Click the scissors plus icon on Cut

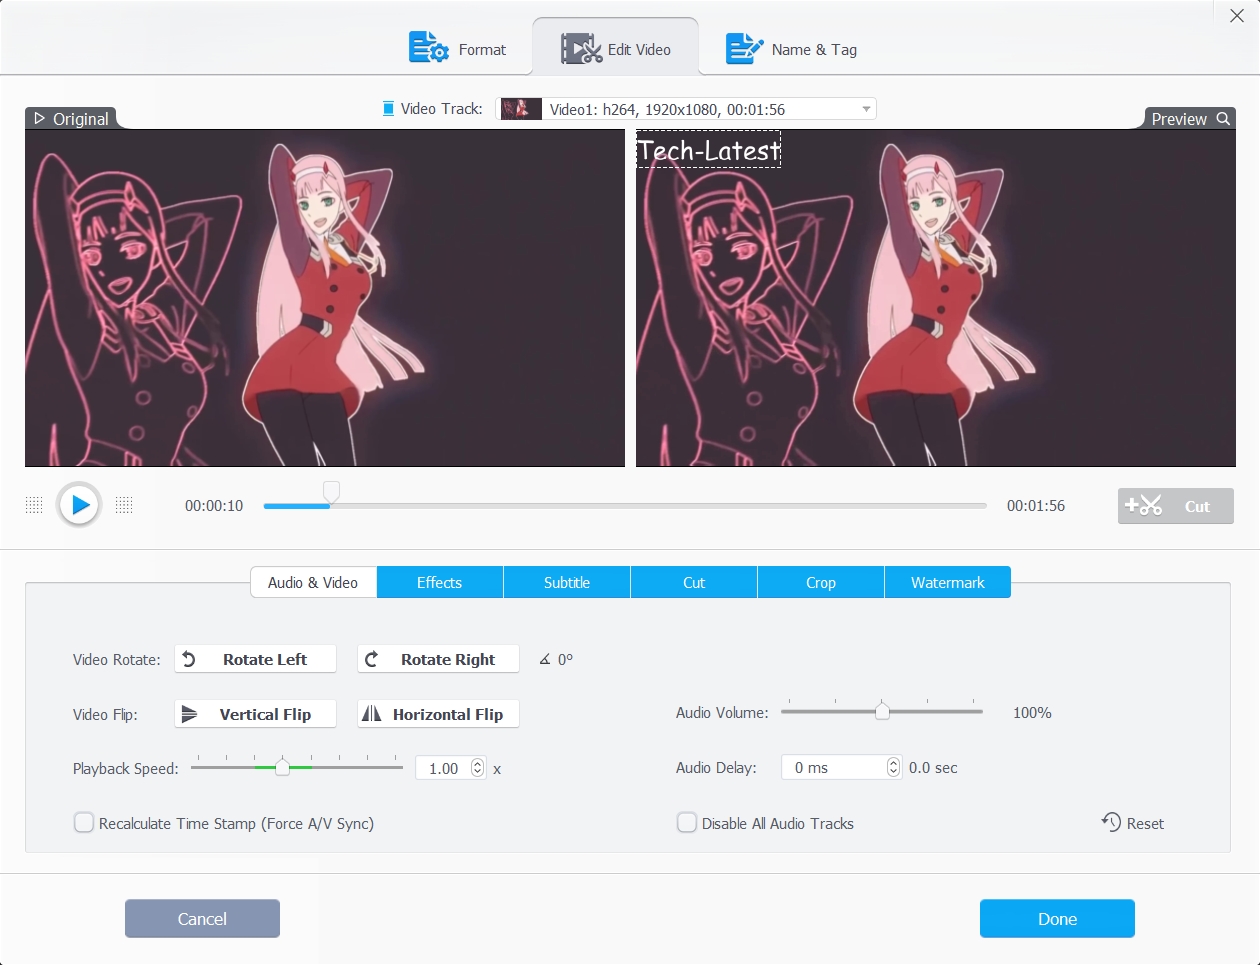tap(1144, 506)
